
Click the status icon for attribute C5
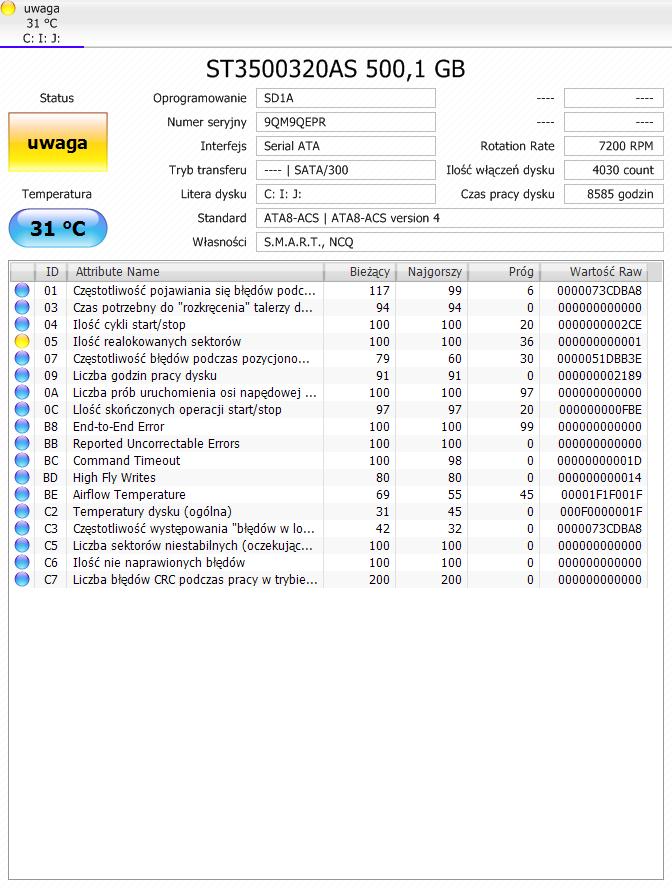coord(22,545)
